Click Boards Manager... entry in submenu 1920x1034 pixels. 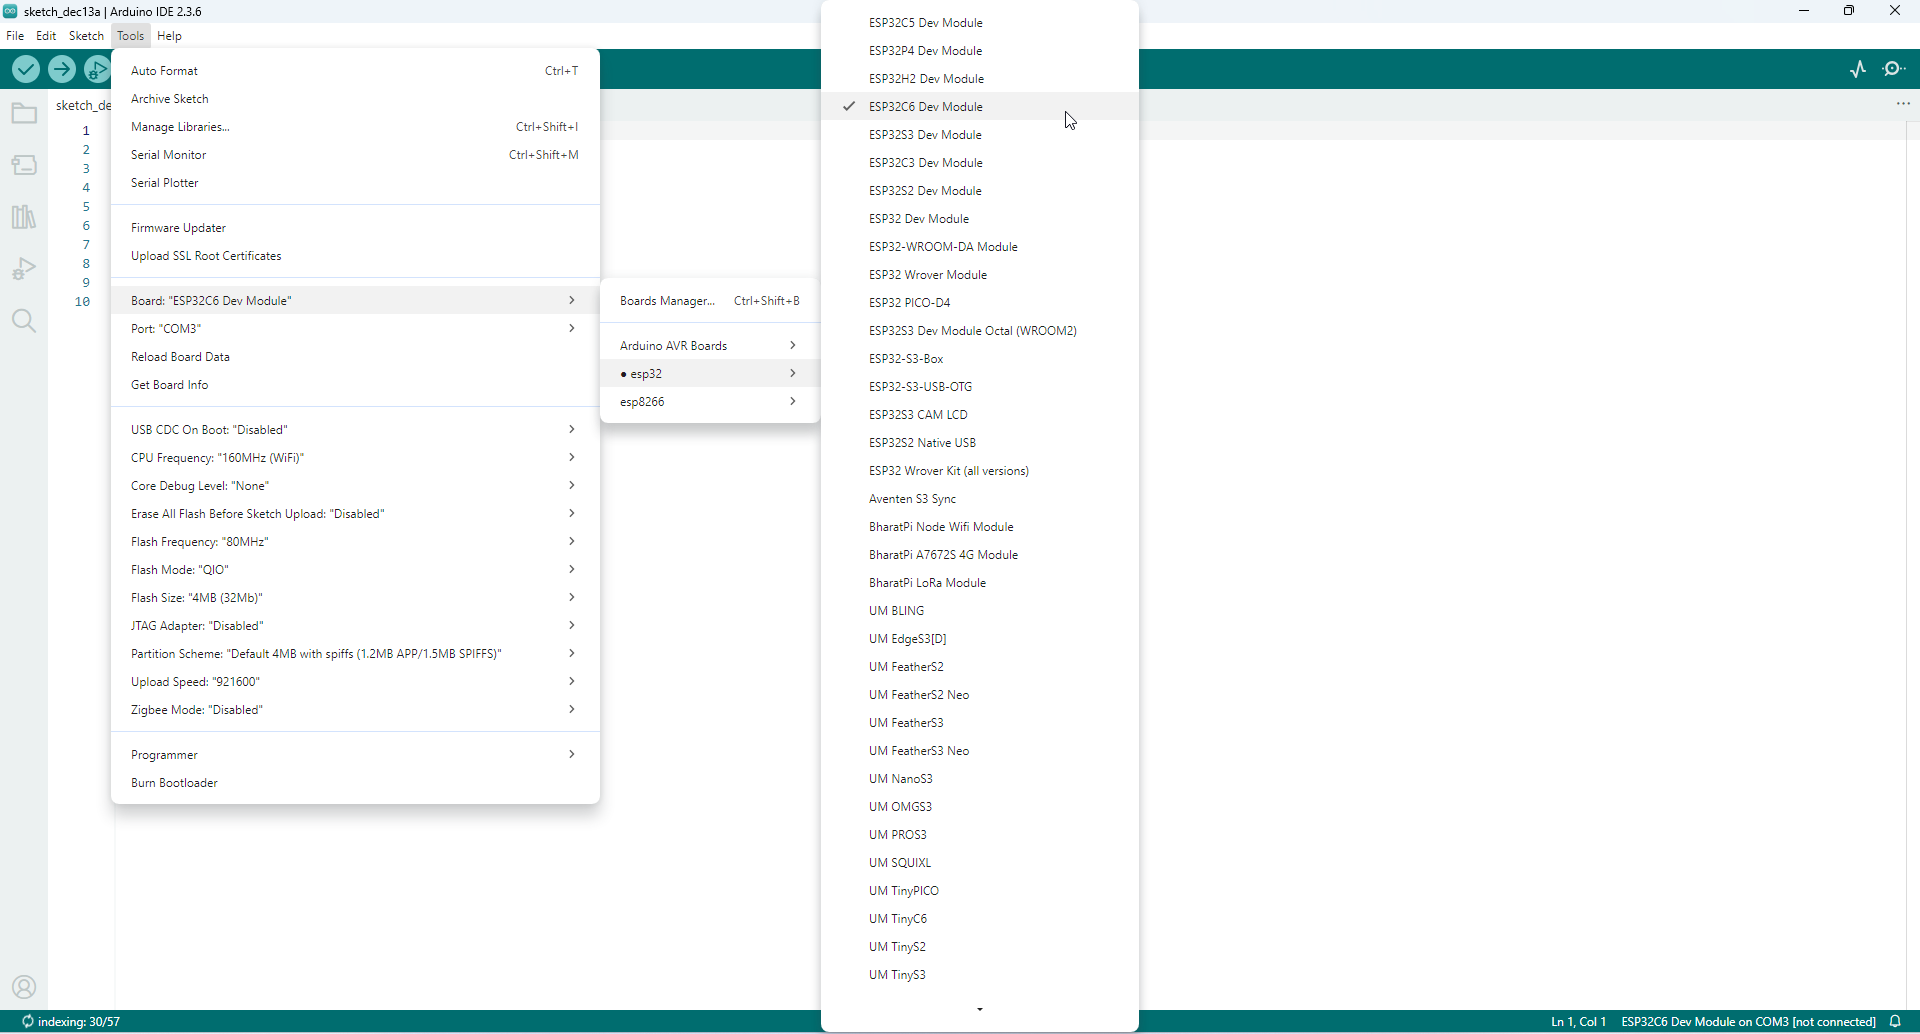click(667, 301)
